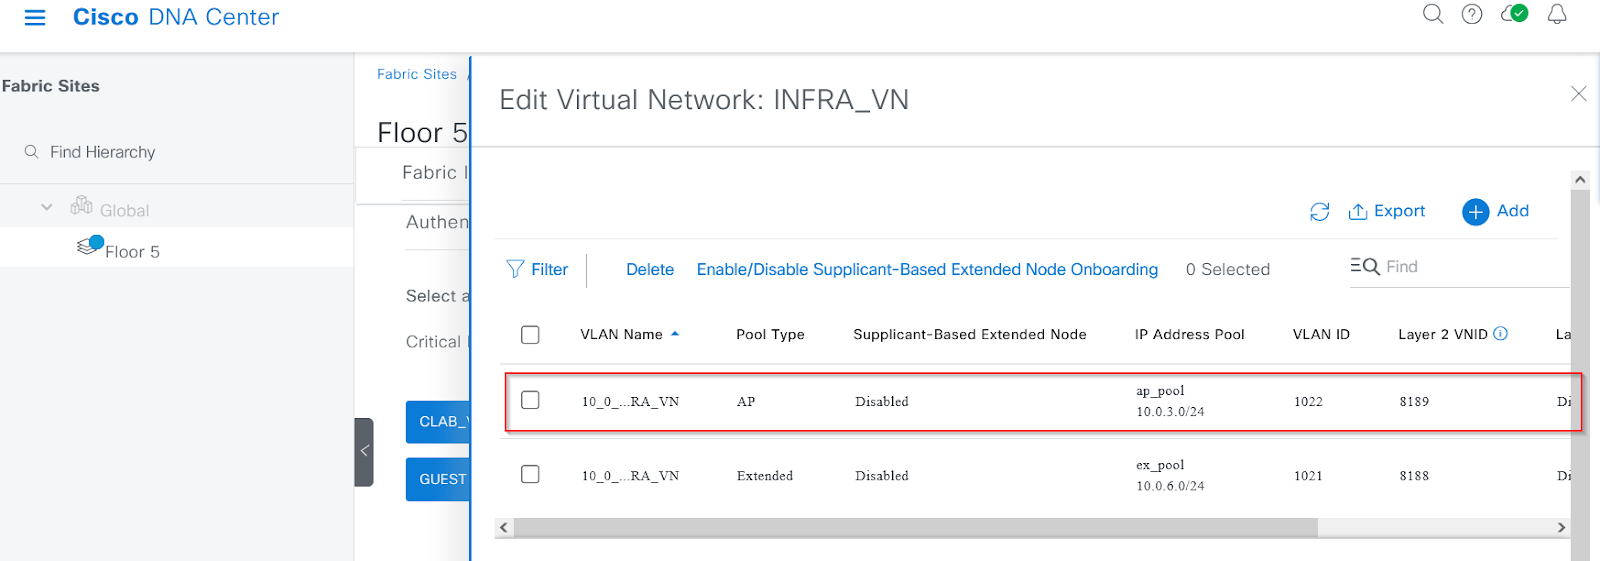Screen dimensions: 1600x561
Task: Click the ex_pool 10.0.6.0/24 cell
Action: click(1170, 475)
